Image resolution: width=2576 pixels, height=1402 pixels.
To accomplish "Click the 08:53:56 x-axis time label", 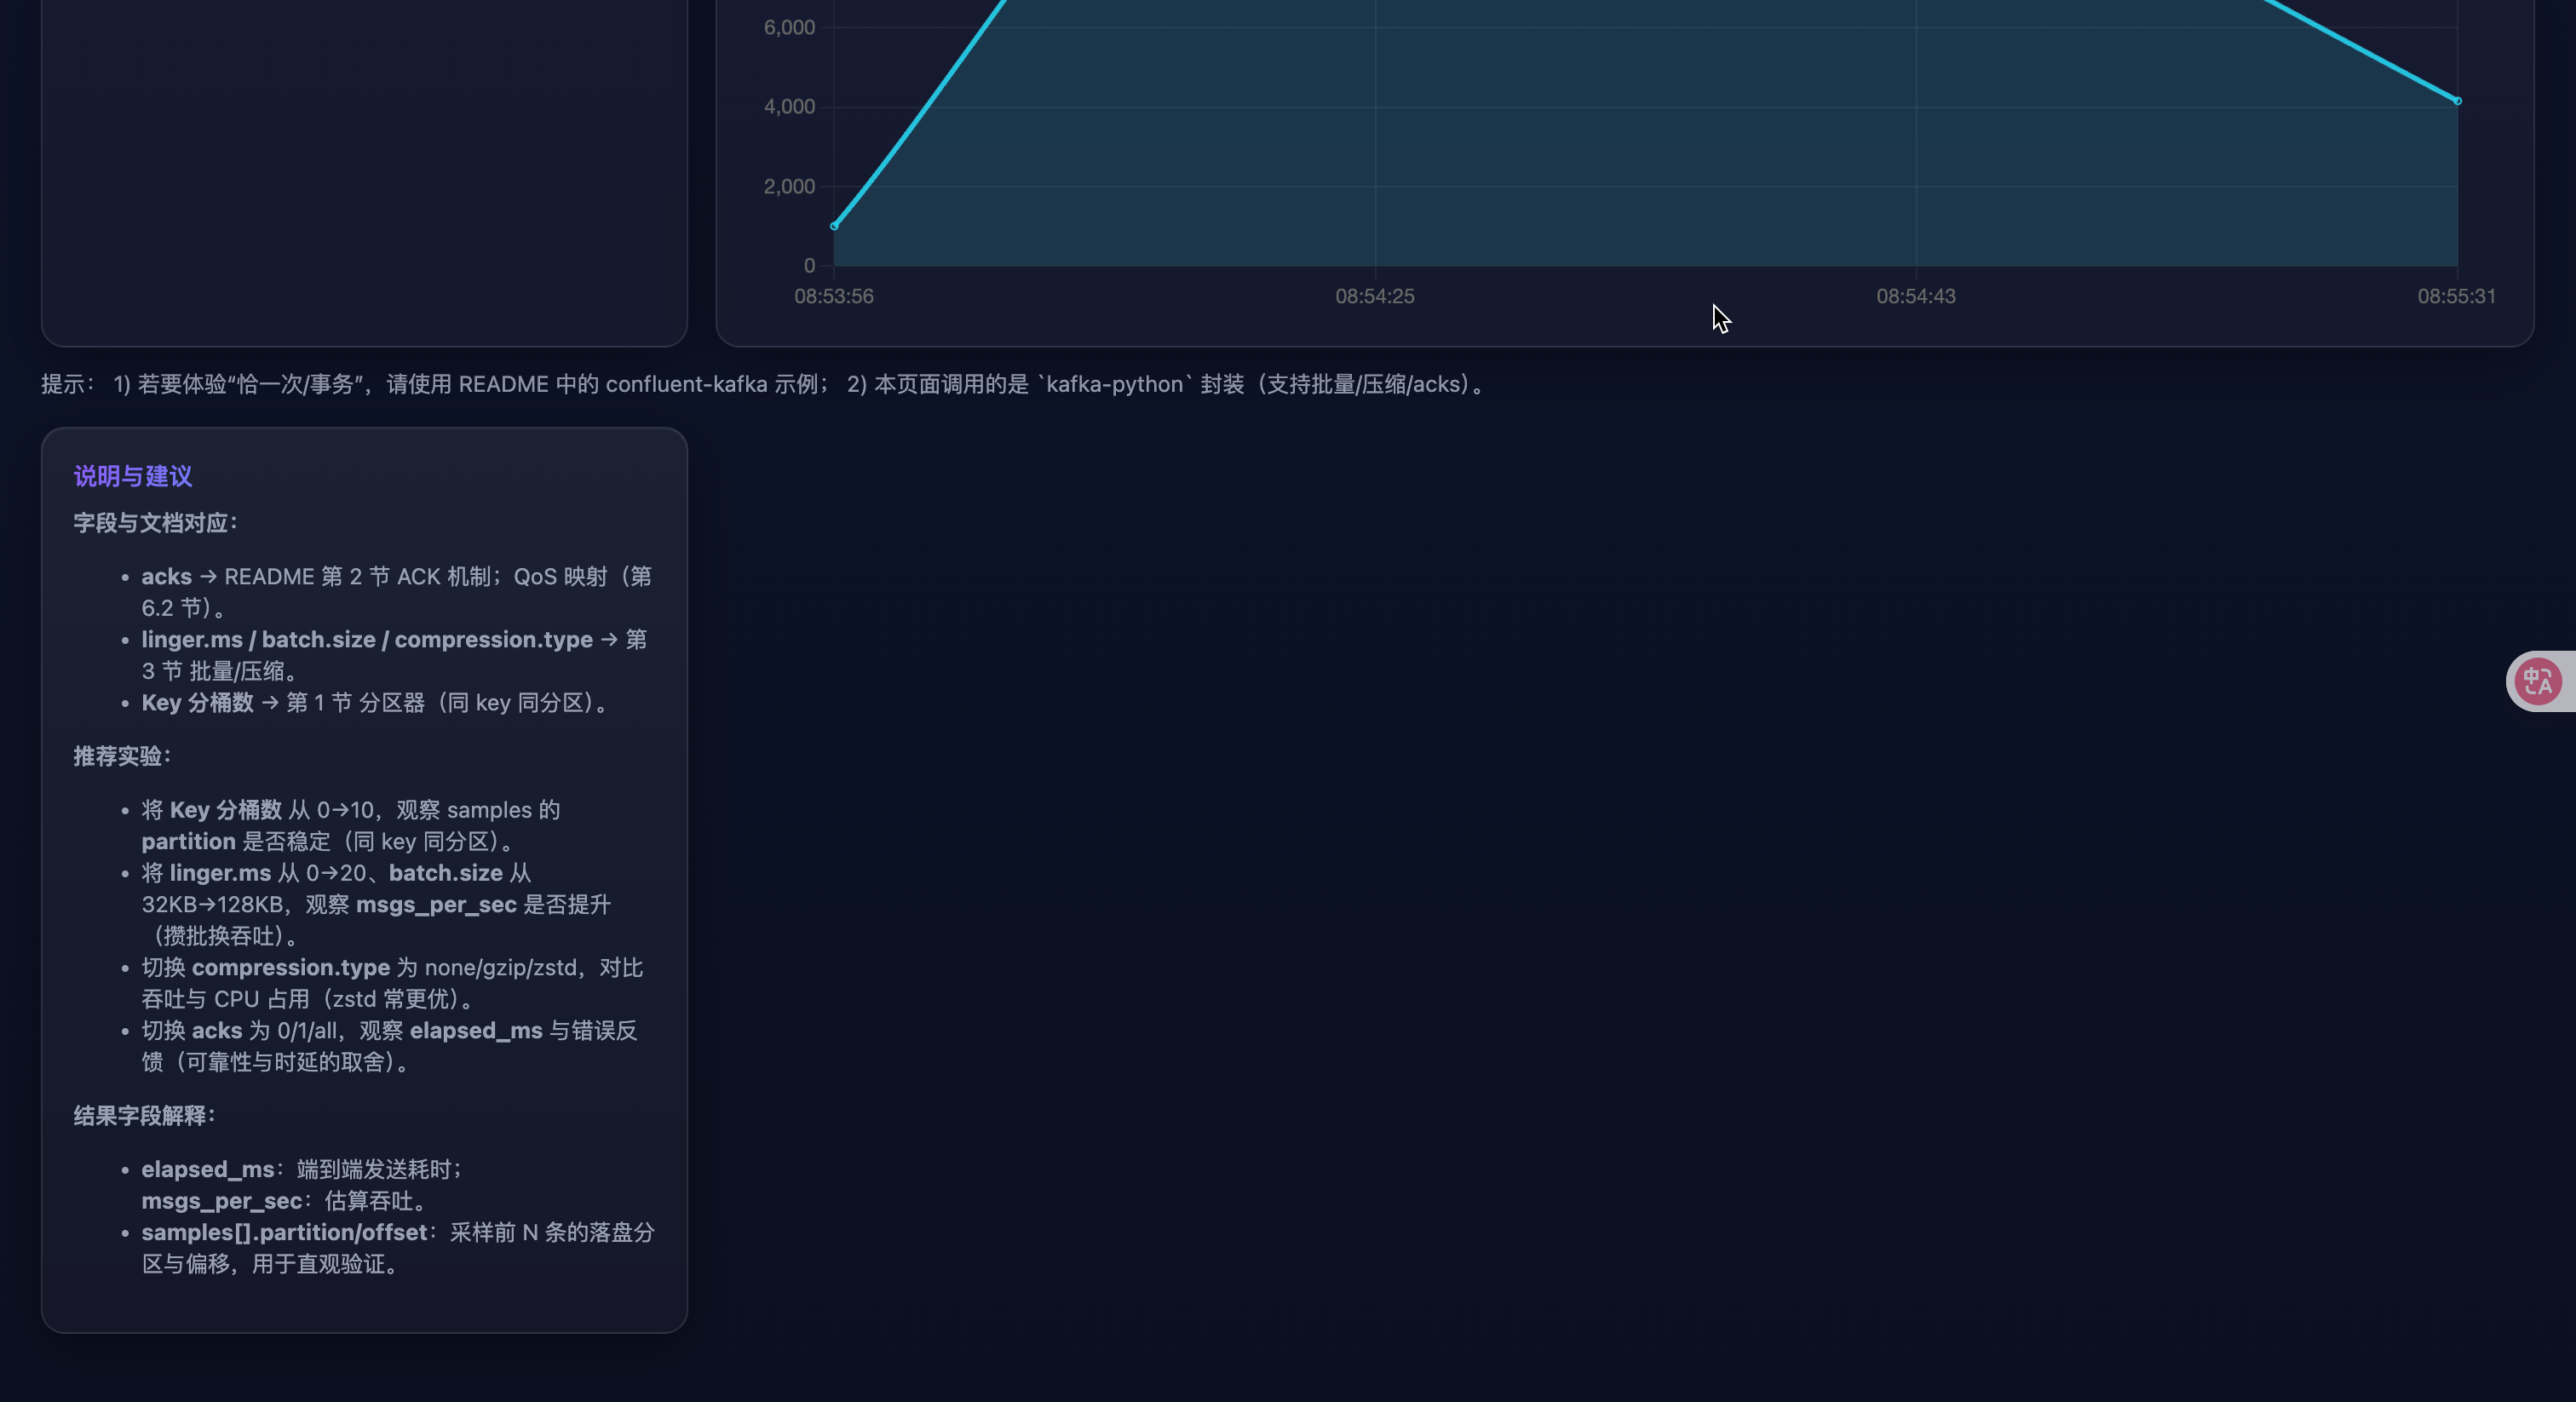I will tap(833, 296).
